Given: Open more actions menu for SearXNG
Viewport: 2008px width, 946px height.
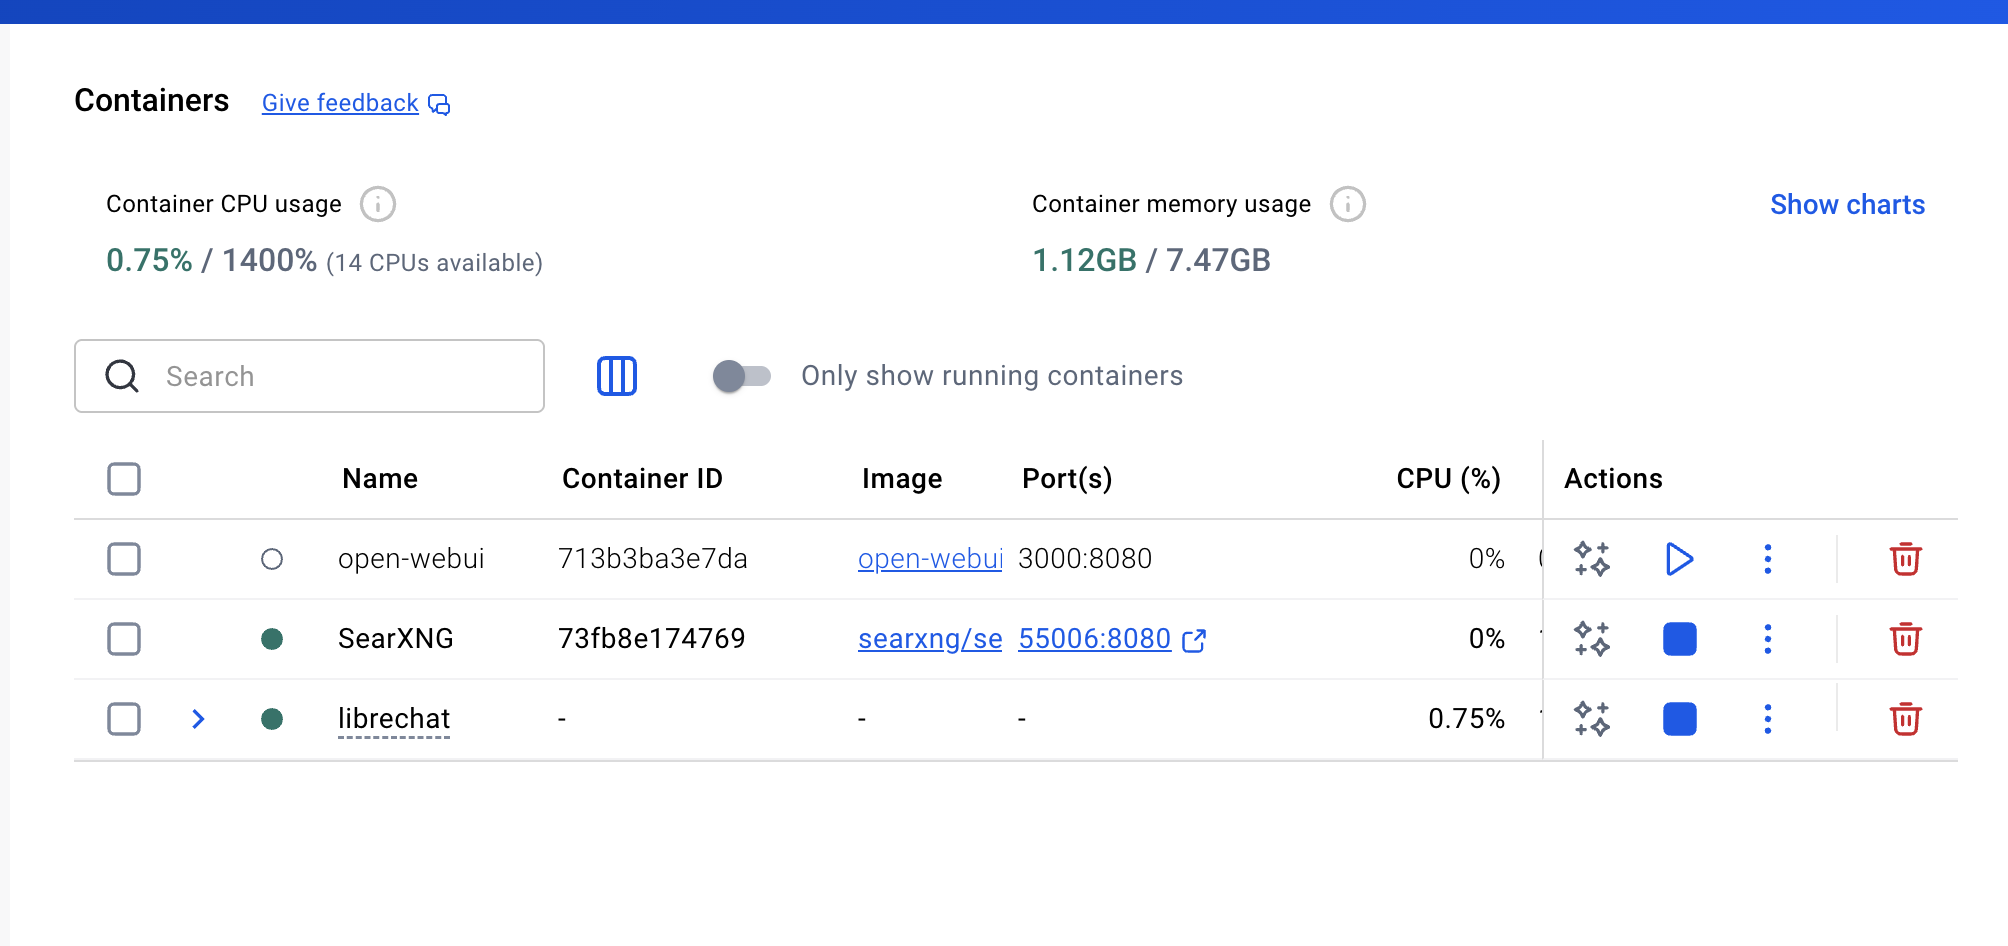Looking at the screenshot, I should click(x=1767, y=639).
